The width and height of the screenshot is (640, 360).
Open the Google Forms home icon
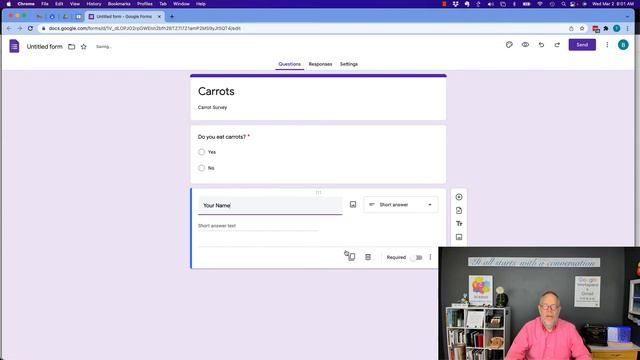(x=14, y=46)
